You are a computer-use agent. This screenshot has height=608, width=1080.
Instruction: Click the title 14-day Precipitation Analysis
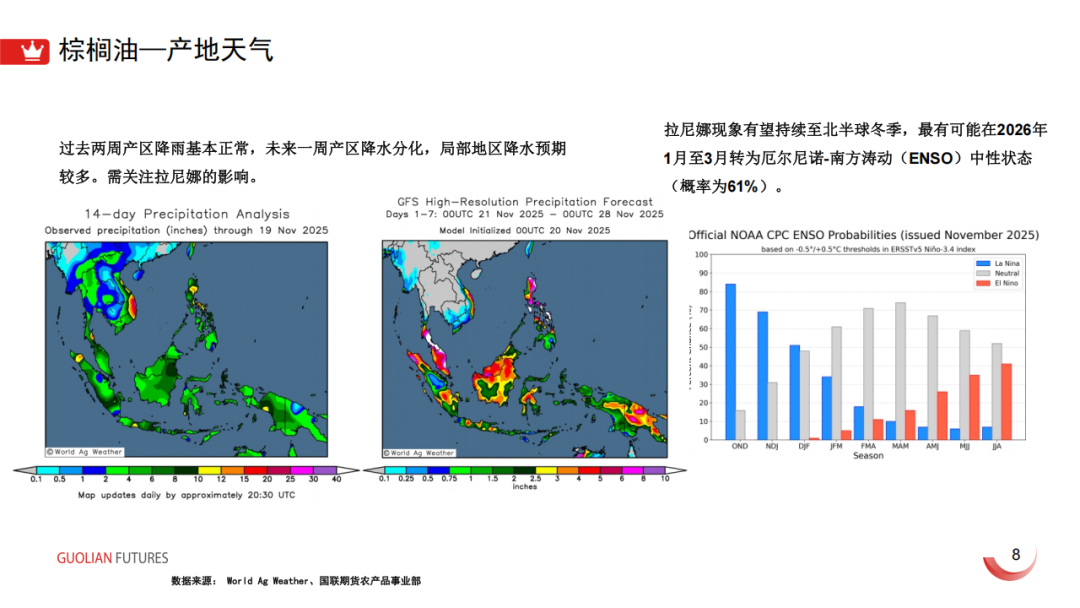pos(187,214)
